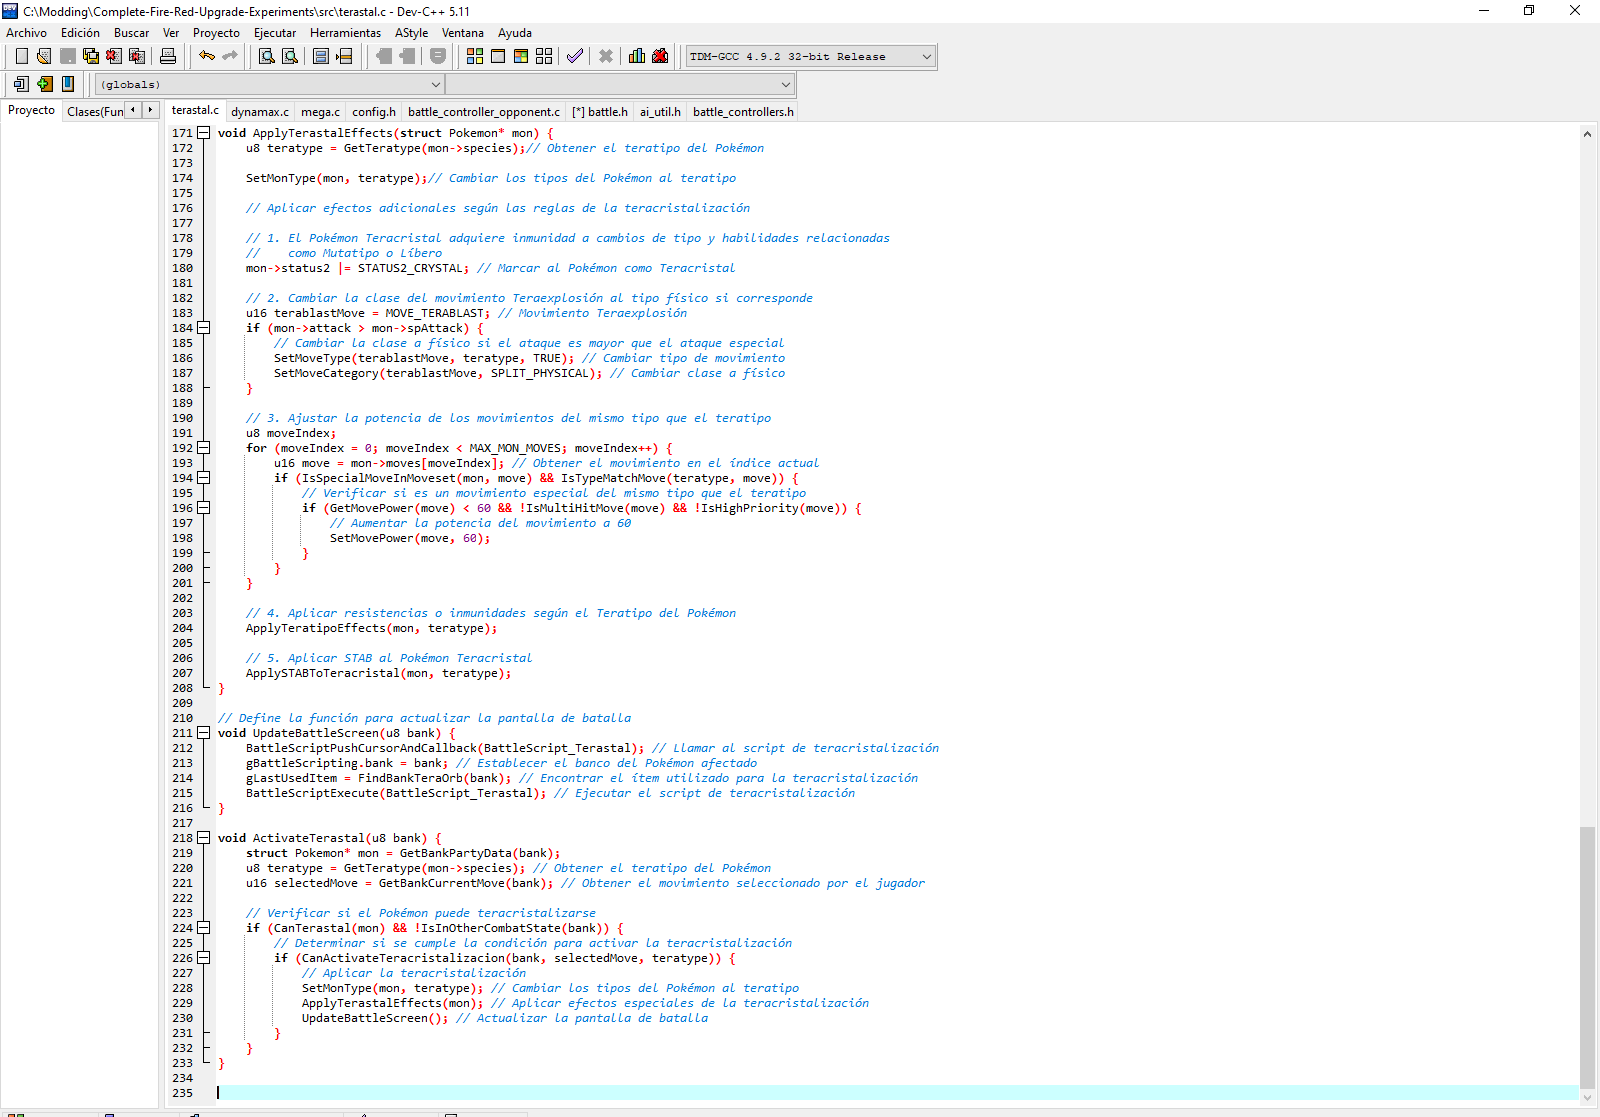The image size is (1600, 1117).
Task: Open the Ejecutar menu
Action: coord(275,32)
